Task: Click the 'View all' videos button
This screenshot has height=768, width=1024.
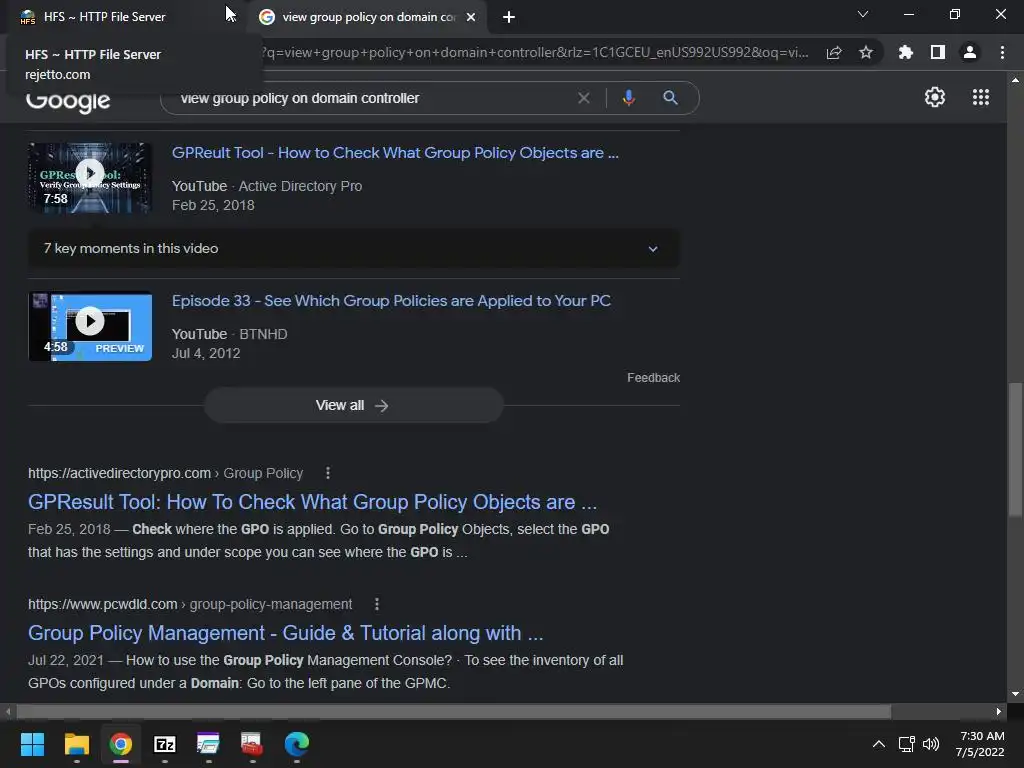Action: click(x=353, y=406)
